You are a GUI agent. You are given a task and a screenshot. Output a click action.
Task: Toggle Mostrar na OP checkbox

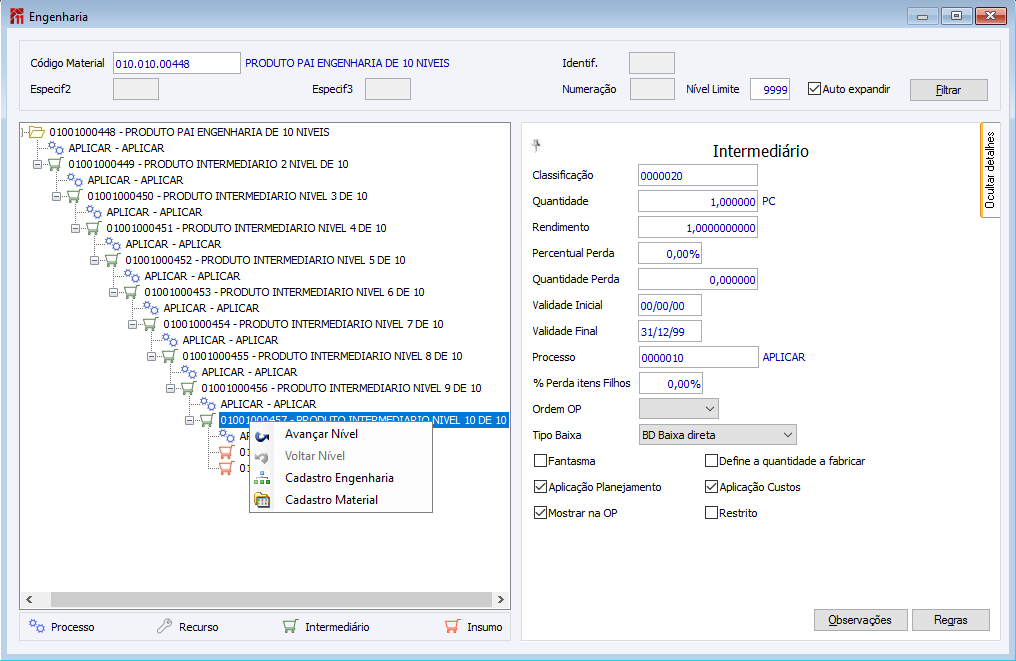click(x=540, y=513)
